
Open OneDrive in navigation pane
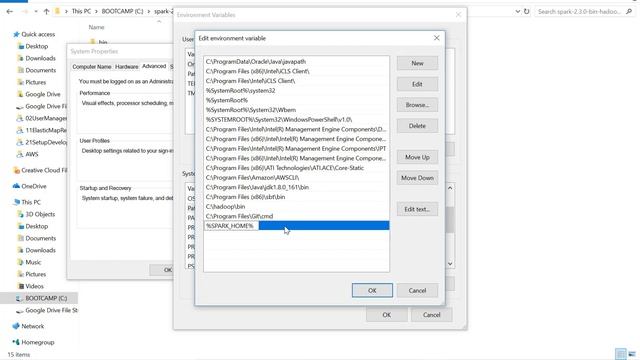coord(33,186)
